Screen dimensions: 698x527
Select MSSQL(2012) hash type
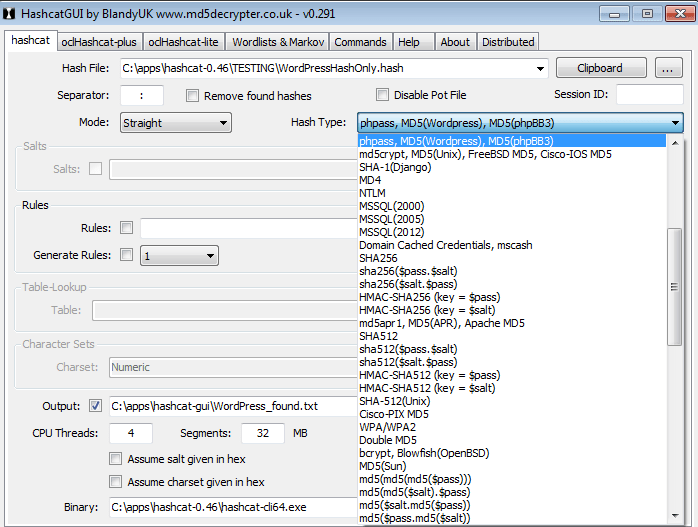pyautogui.click(x=512, y=232)
